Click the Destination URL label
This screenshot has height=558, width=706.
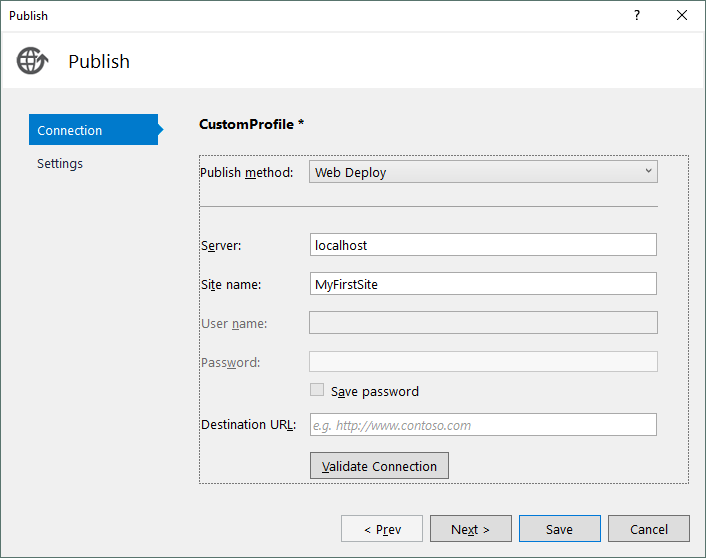(248, 425)
